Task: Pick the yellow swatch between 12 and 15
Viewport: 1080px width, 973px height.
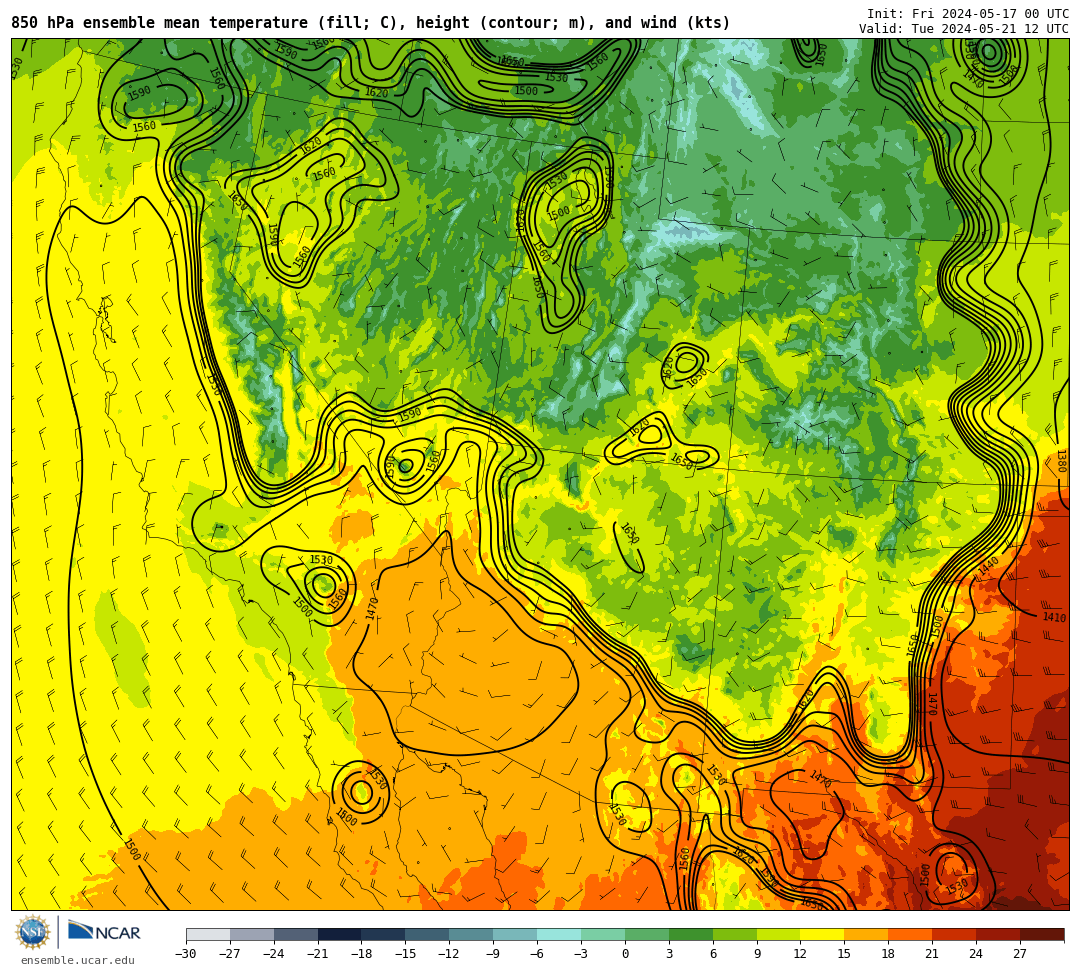Action: [823, 934]
